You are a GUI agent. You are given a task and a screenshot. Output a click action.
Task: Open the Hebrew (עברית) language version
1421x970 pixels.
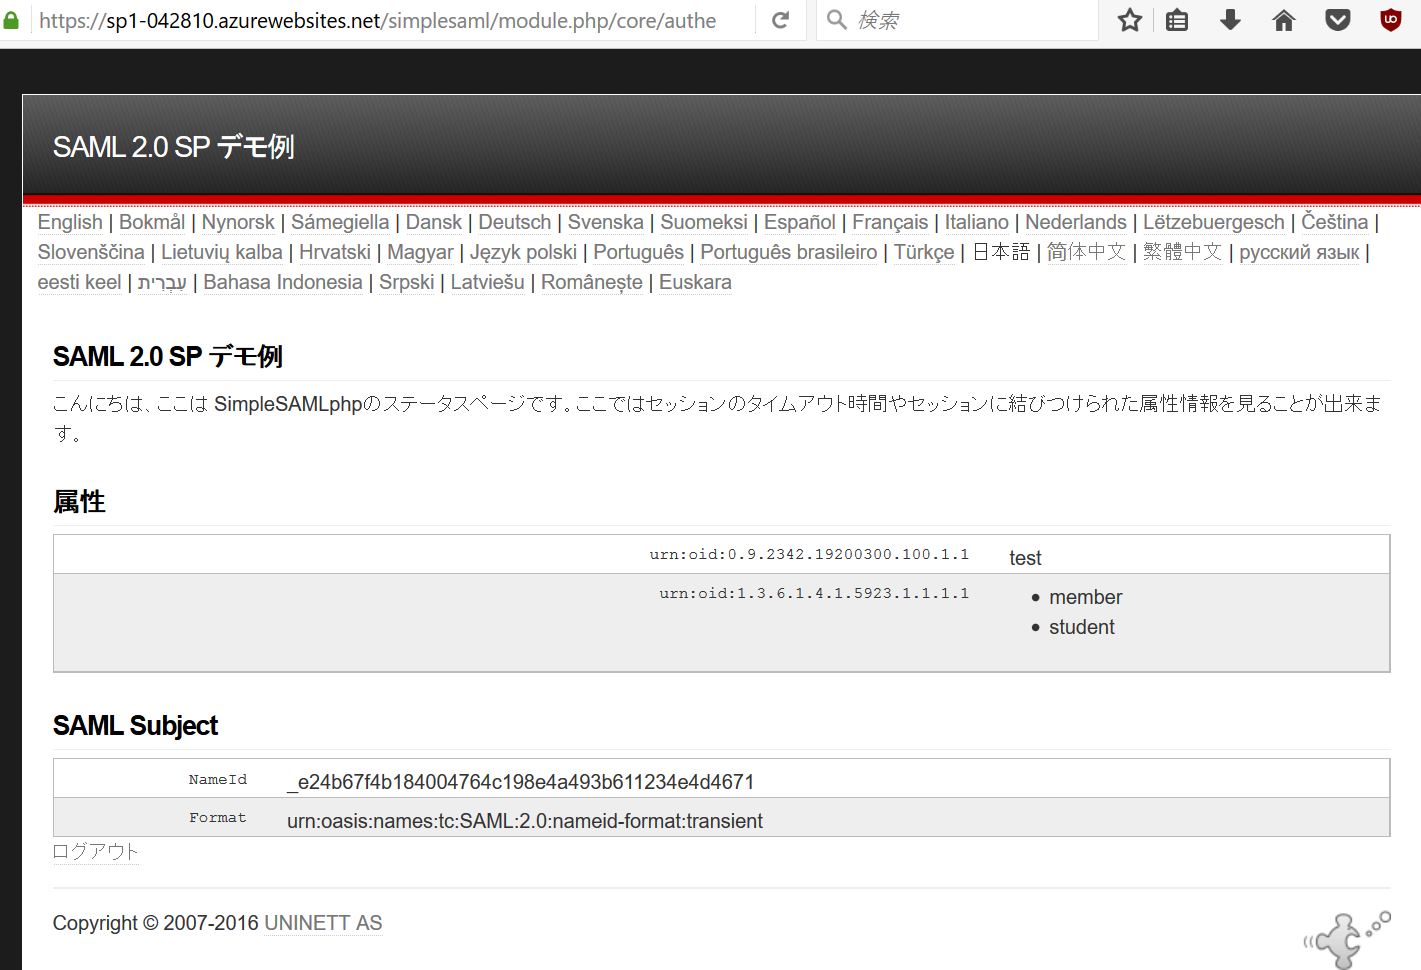pyautogui.click(x=162, y=282)
